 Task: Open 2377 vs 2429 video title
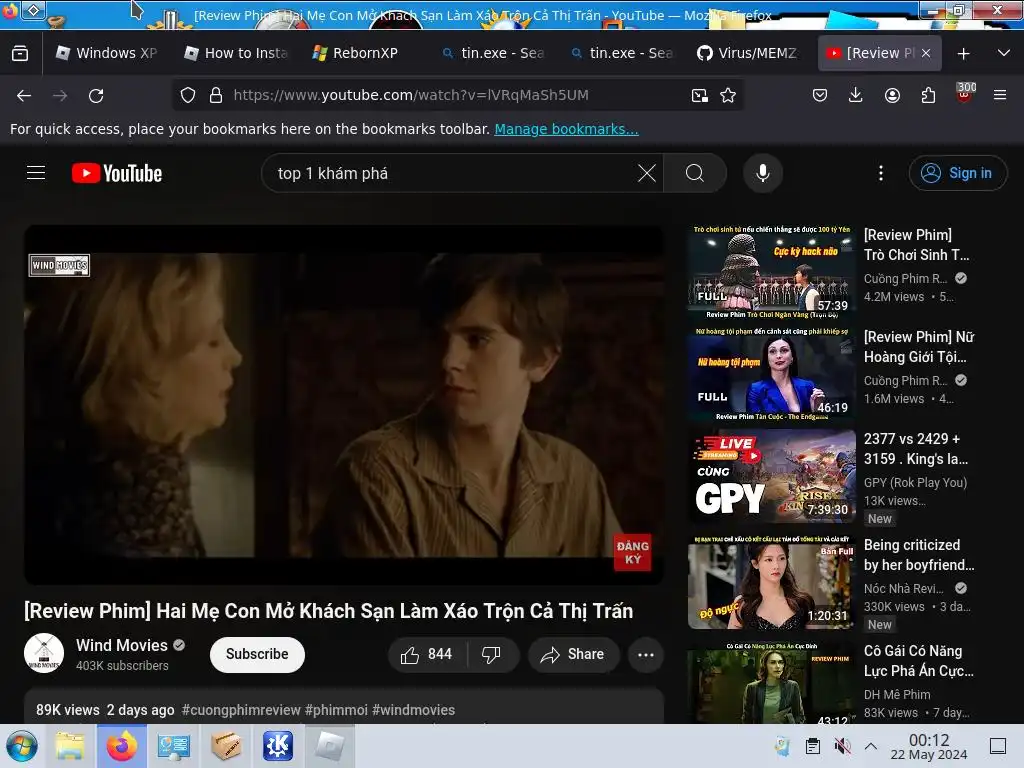tap(916, 449)
